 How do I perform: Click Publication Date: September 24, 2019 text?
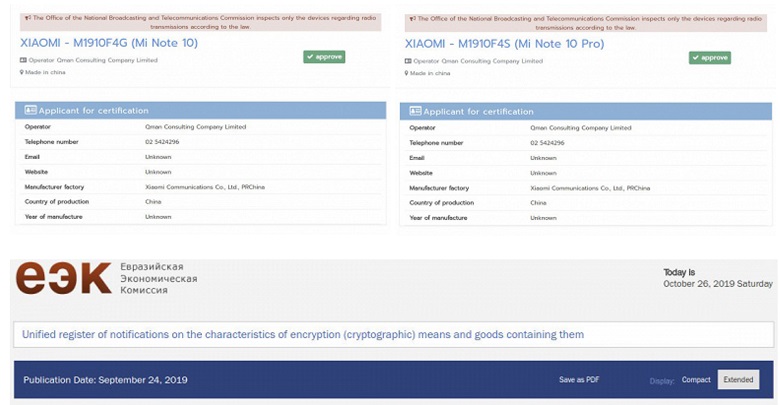105,380
